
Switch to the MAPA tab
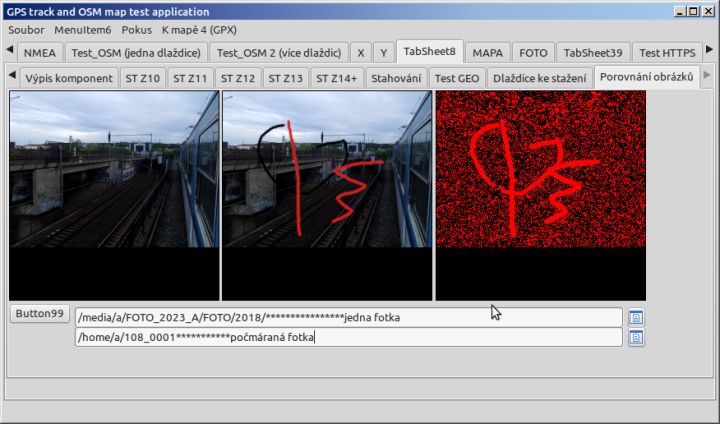click(x=487, y=53)
